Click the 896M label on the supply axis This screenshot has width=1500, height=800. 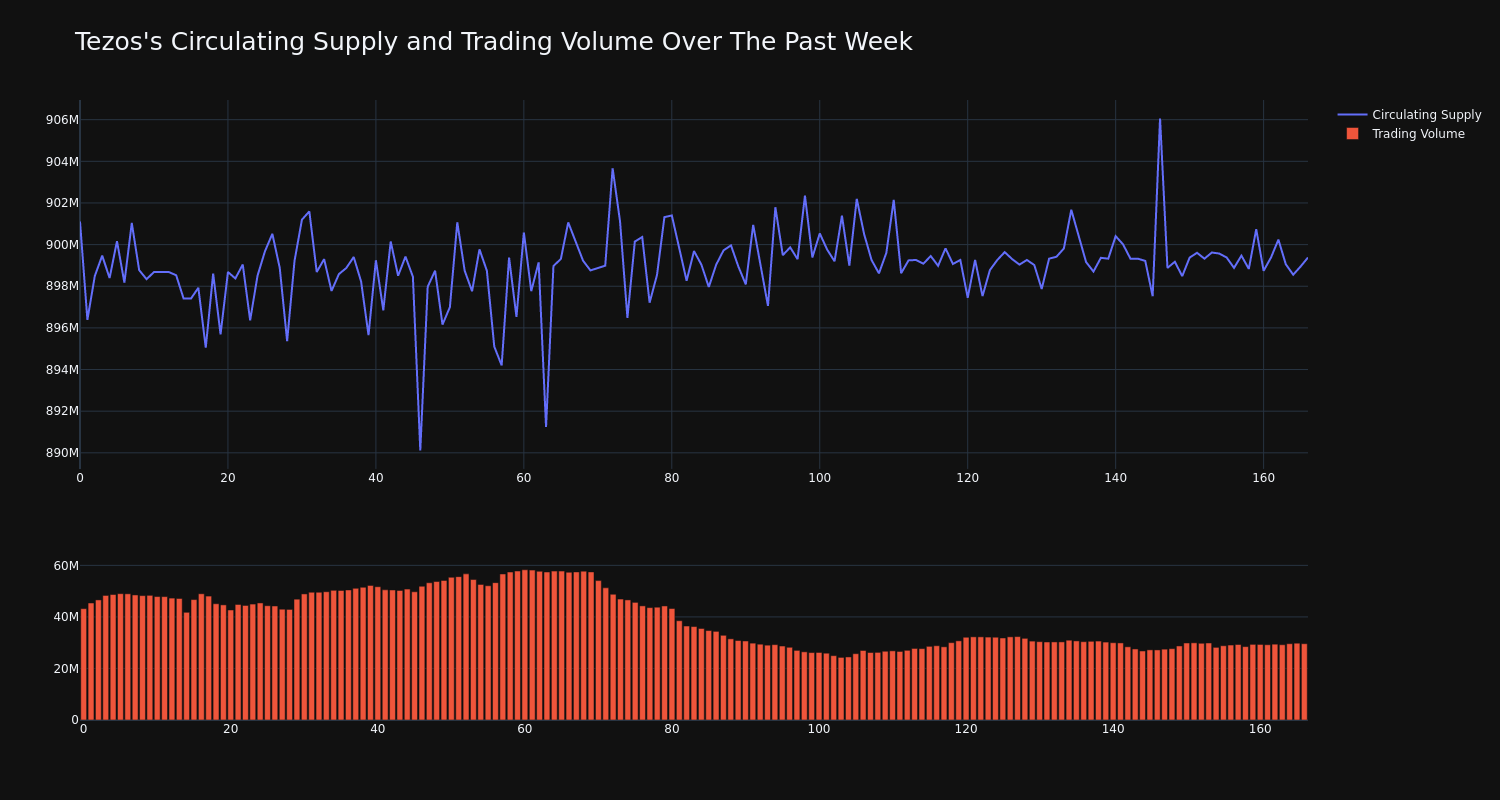(62, 328)
